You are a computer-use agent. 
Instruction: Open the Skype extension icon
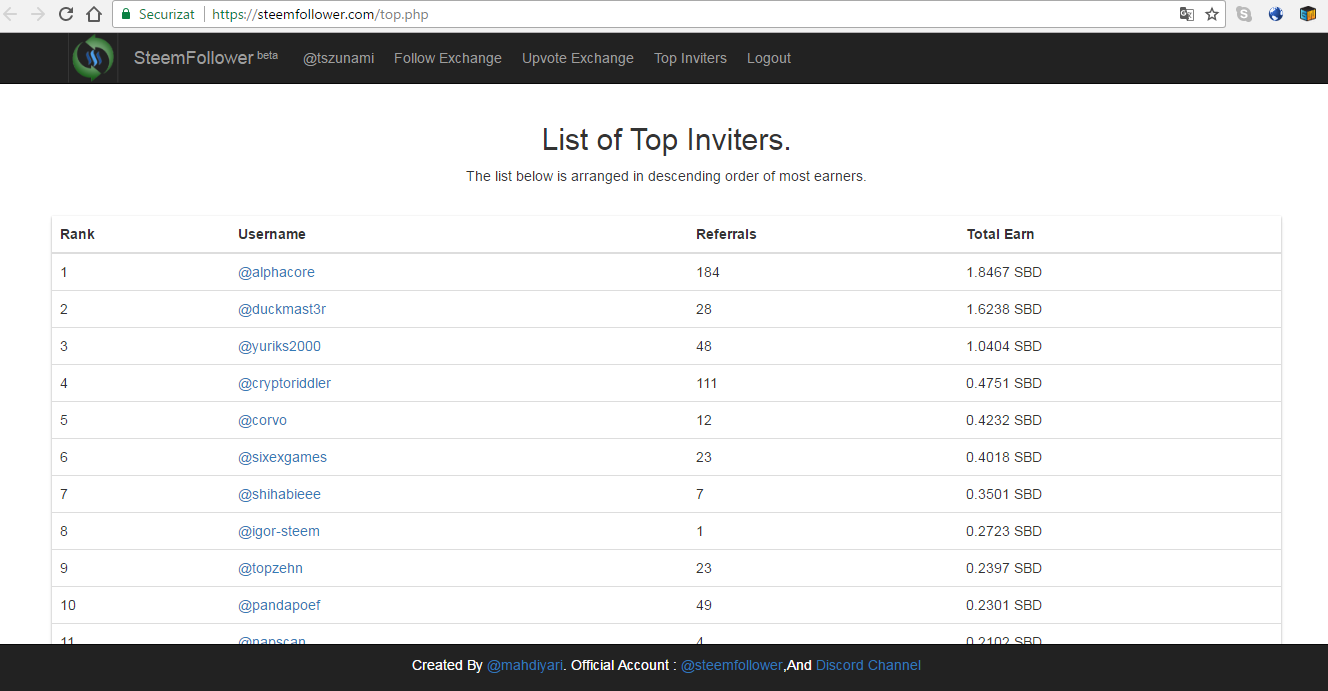1244,14
